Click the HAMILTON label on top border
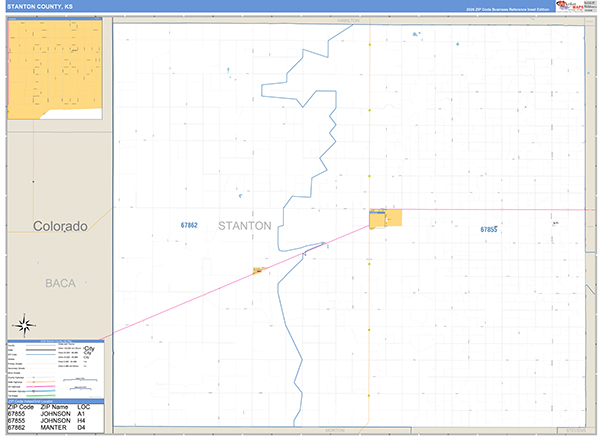Screen dimensions: 600x436 coord(348,21)
